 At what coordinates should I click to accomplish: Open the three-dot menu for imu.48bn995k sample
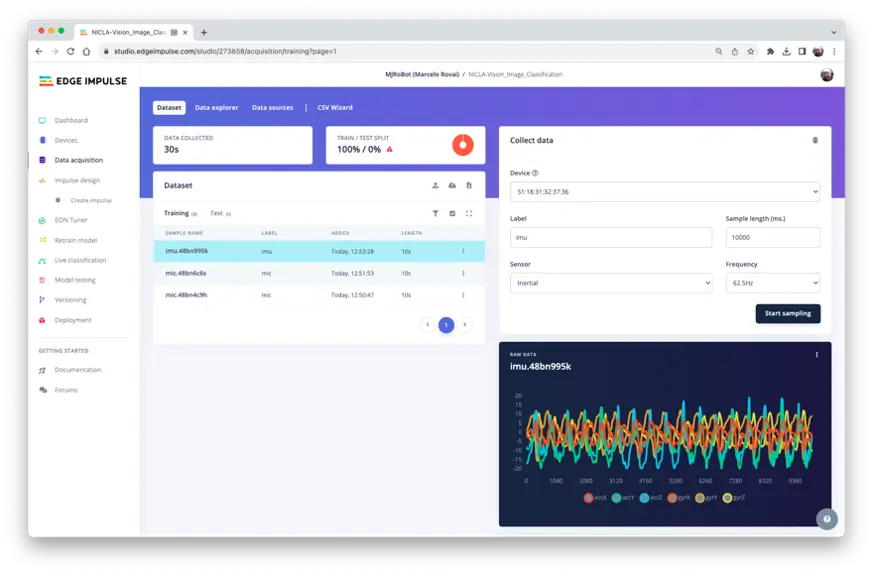[x=463, y=251]
